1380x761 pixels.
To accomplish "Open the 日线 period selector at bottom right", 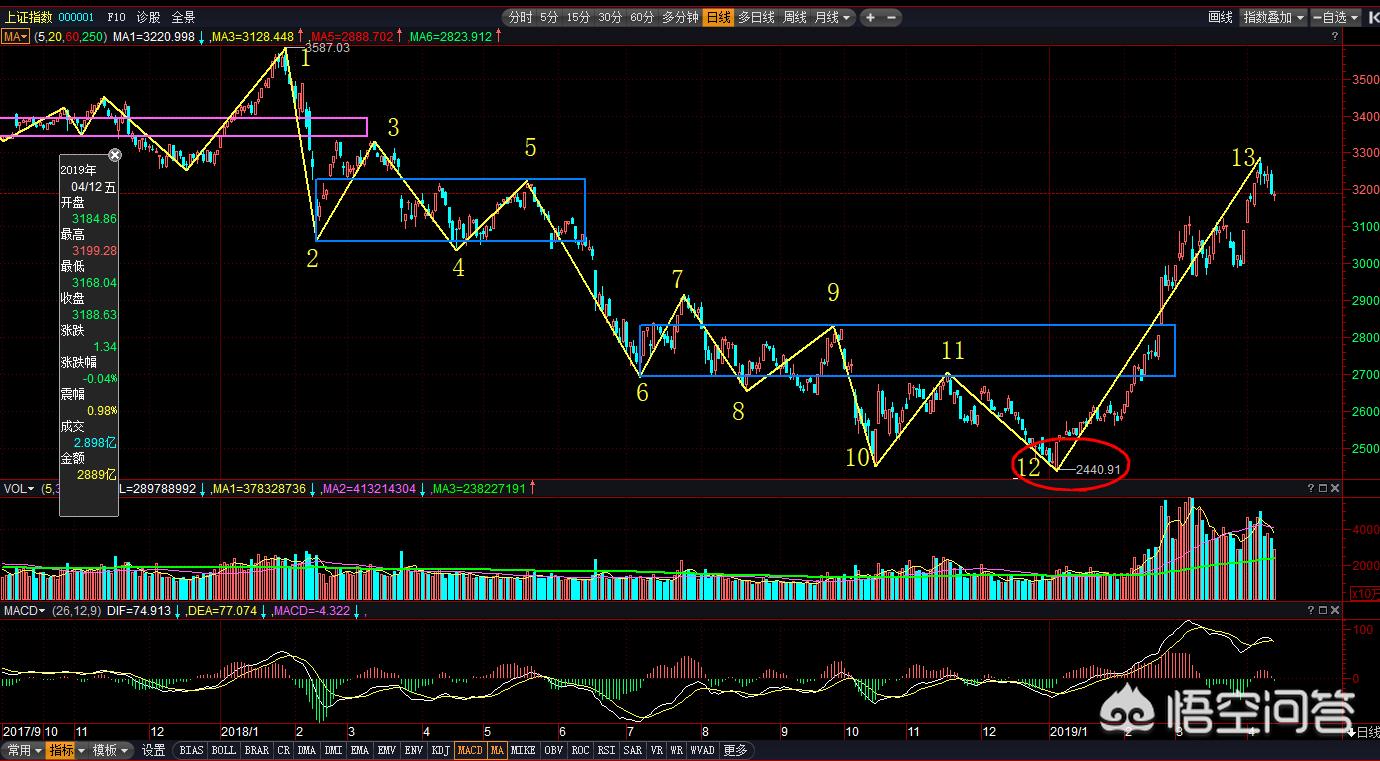I will pos(1362,732).
